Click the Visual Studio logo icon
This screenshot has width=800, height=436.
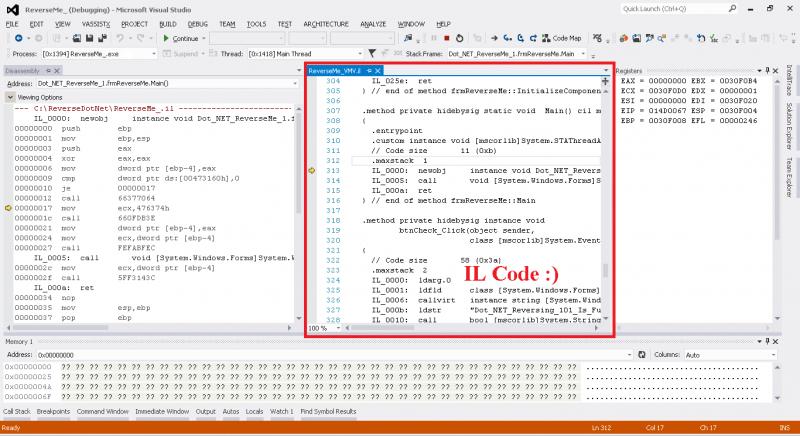click(x=12, y=9)
